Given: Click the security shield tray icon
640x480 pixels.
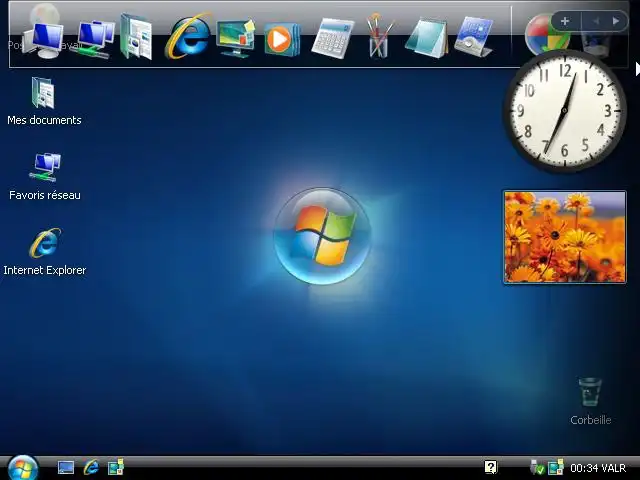Looking at the screenshot, I should tap(537, 467).
